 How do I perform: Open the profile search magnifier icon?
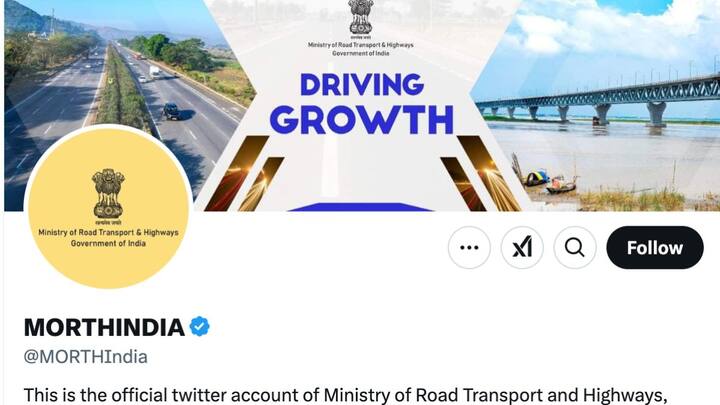pyautogui.click(x=575, y=248)
